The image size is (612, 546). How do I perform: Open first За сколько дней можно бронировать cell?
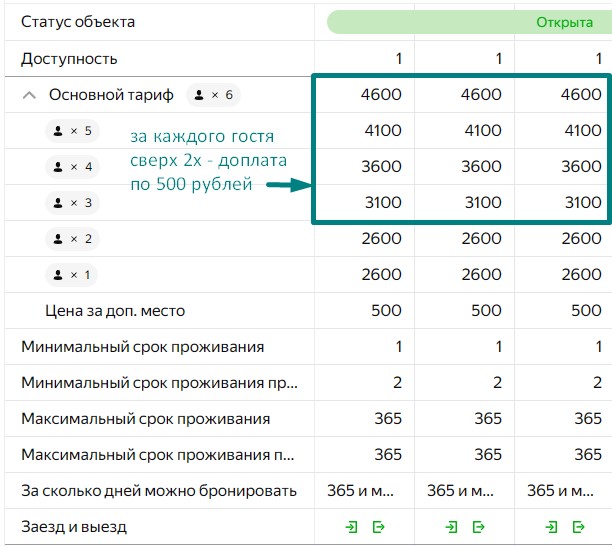click(x=365, y=491)
